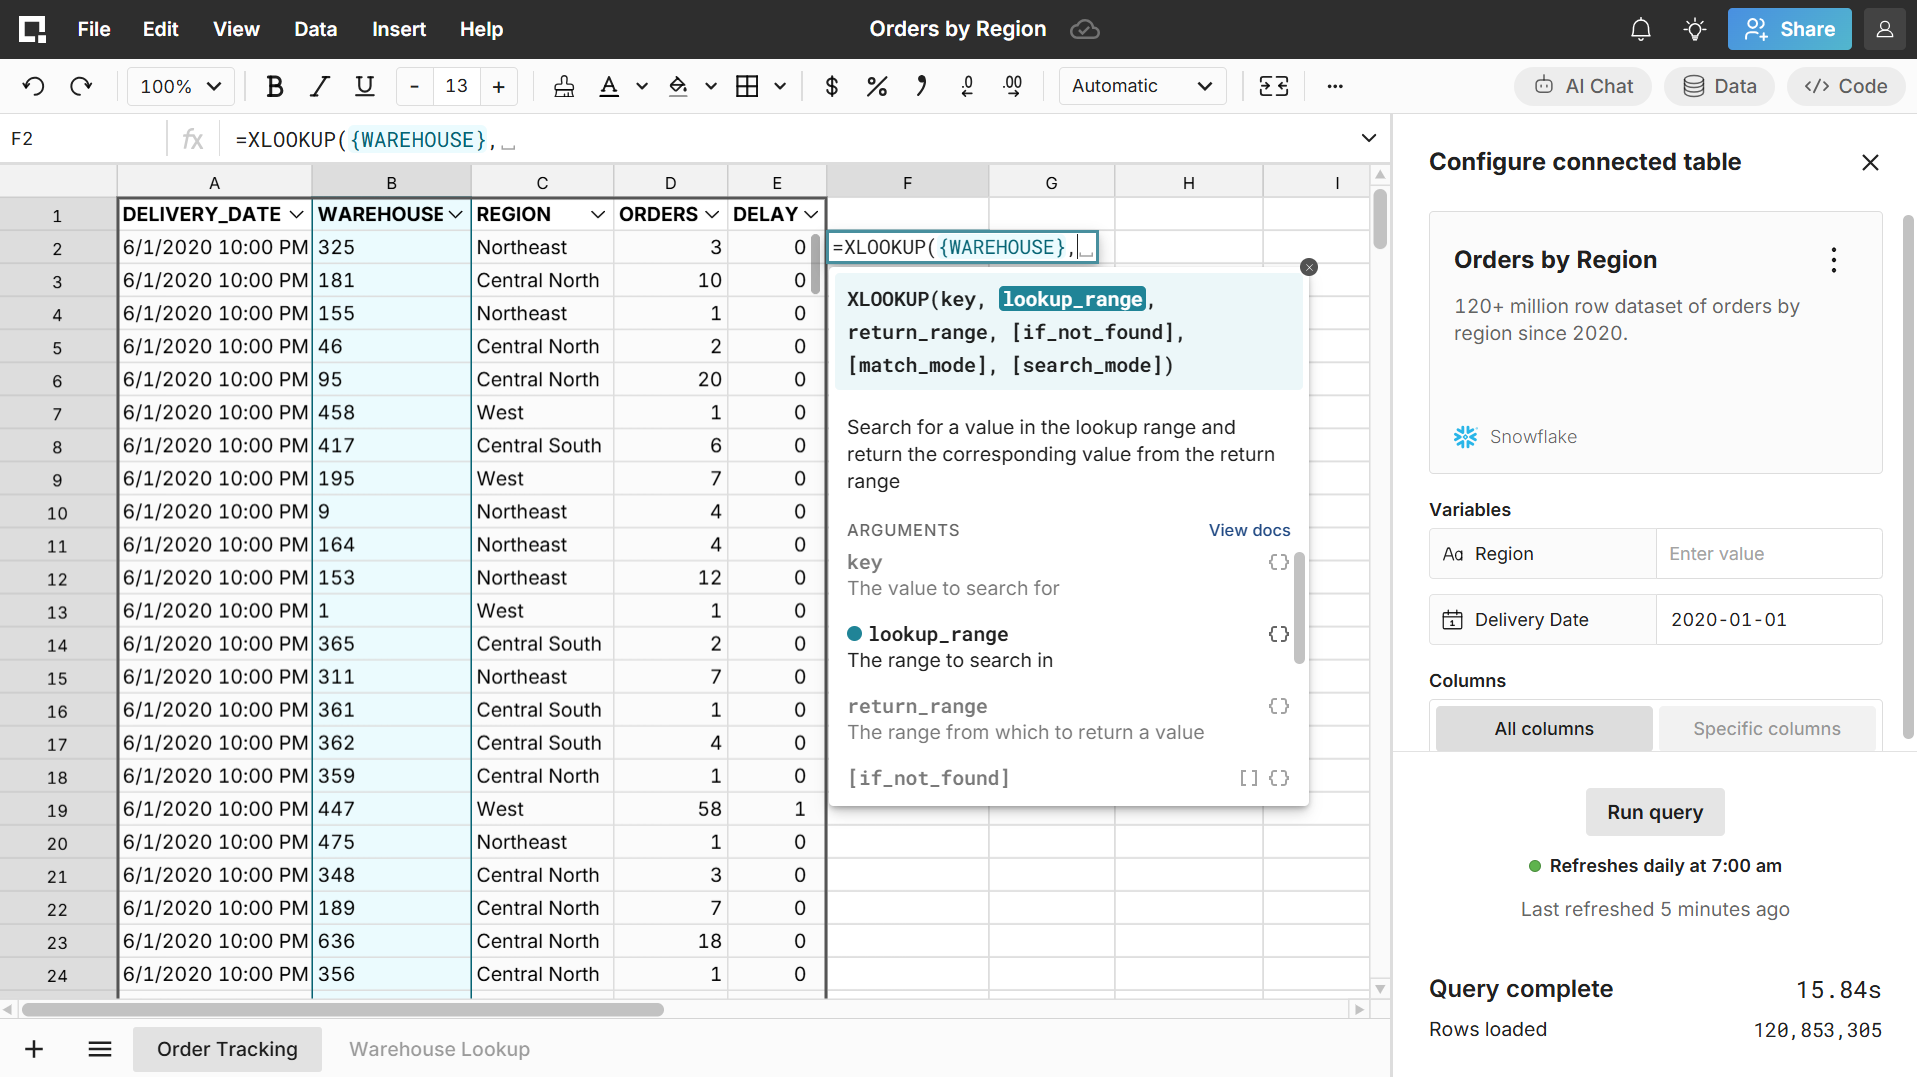1917x1077 pixels.
Task: Toggle Bold formatting
Action: (x=274, y=86)
